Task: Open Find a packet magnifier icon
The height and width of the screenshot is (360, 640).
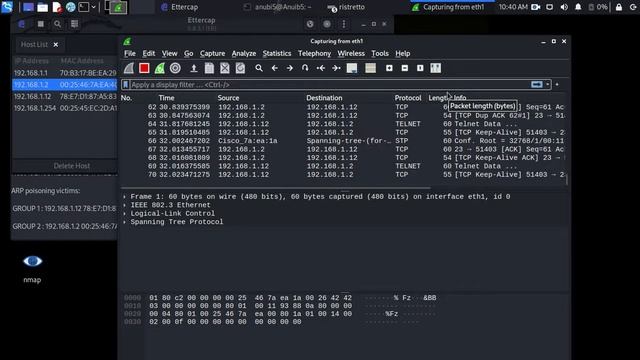Action: point(259,68)
